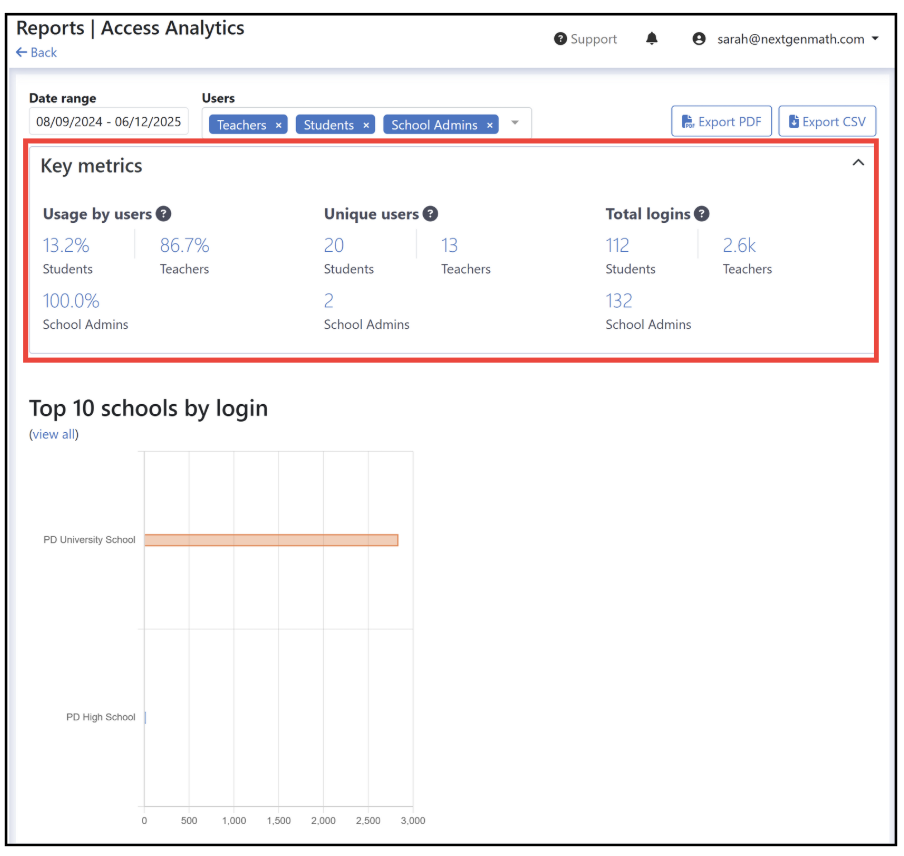This screenshot has width=904, height=856.
Task: Click help icon next to Usage by users
Action: 164,214
